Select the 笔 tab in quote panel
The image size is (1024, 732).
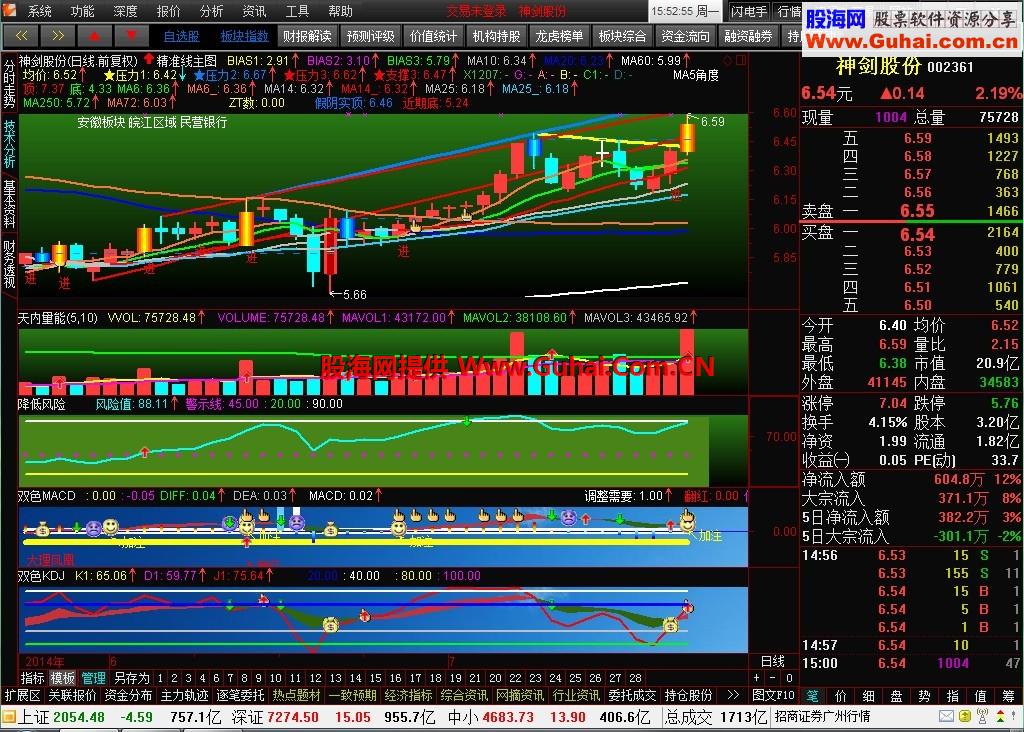point(812,696)
